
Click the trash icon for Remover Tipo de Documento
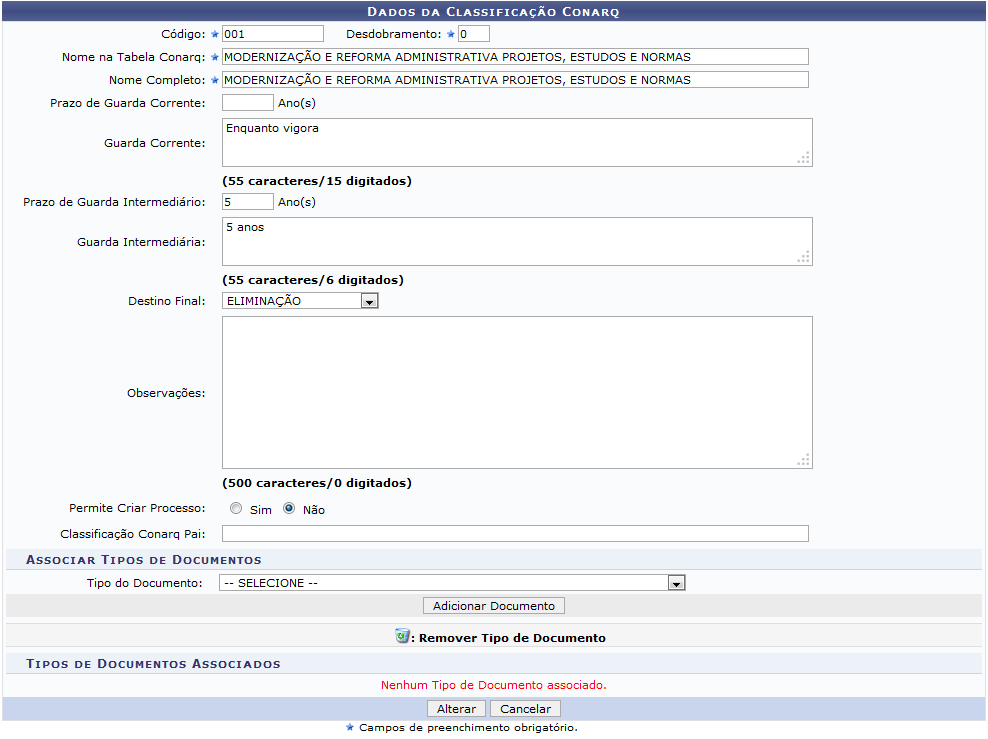[401, 636]
